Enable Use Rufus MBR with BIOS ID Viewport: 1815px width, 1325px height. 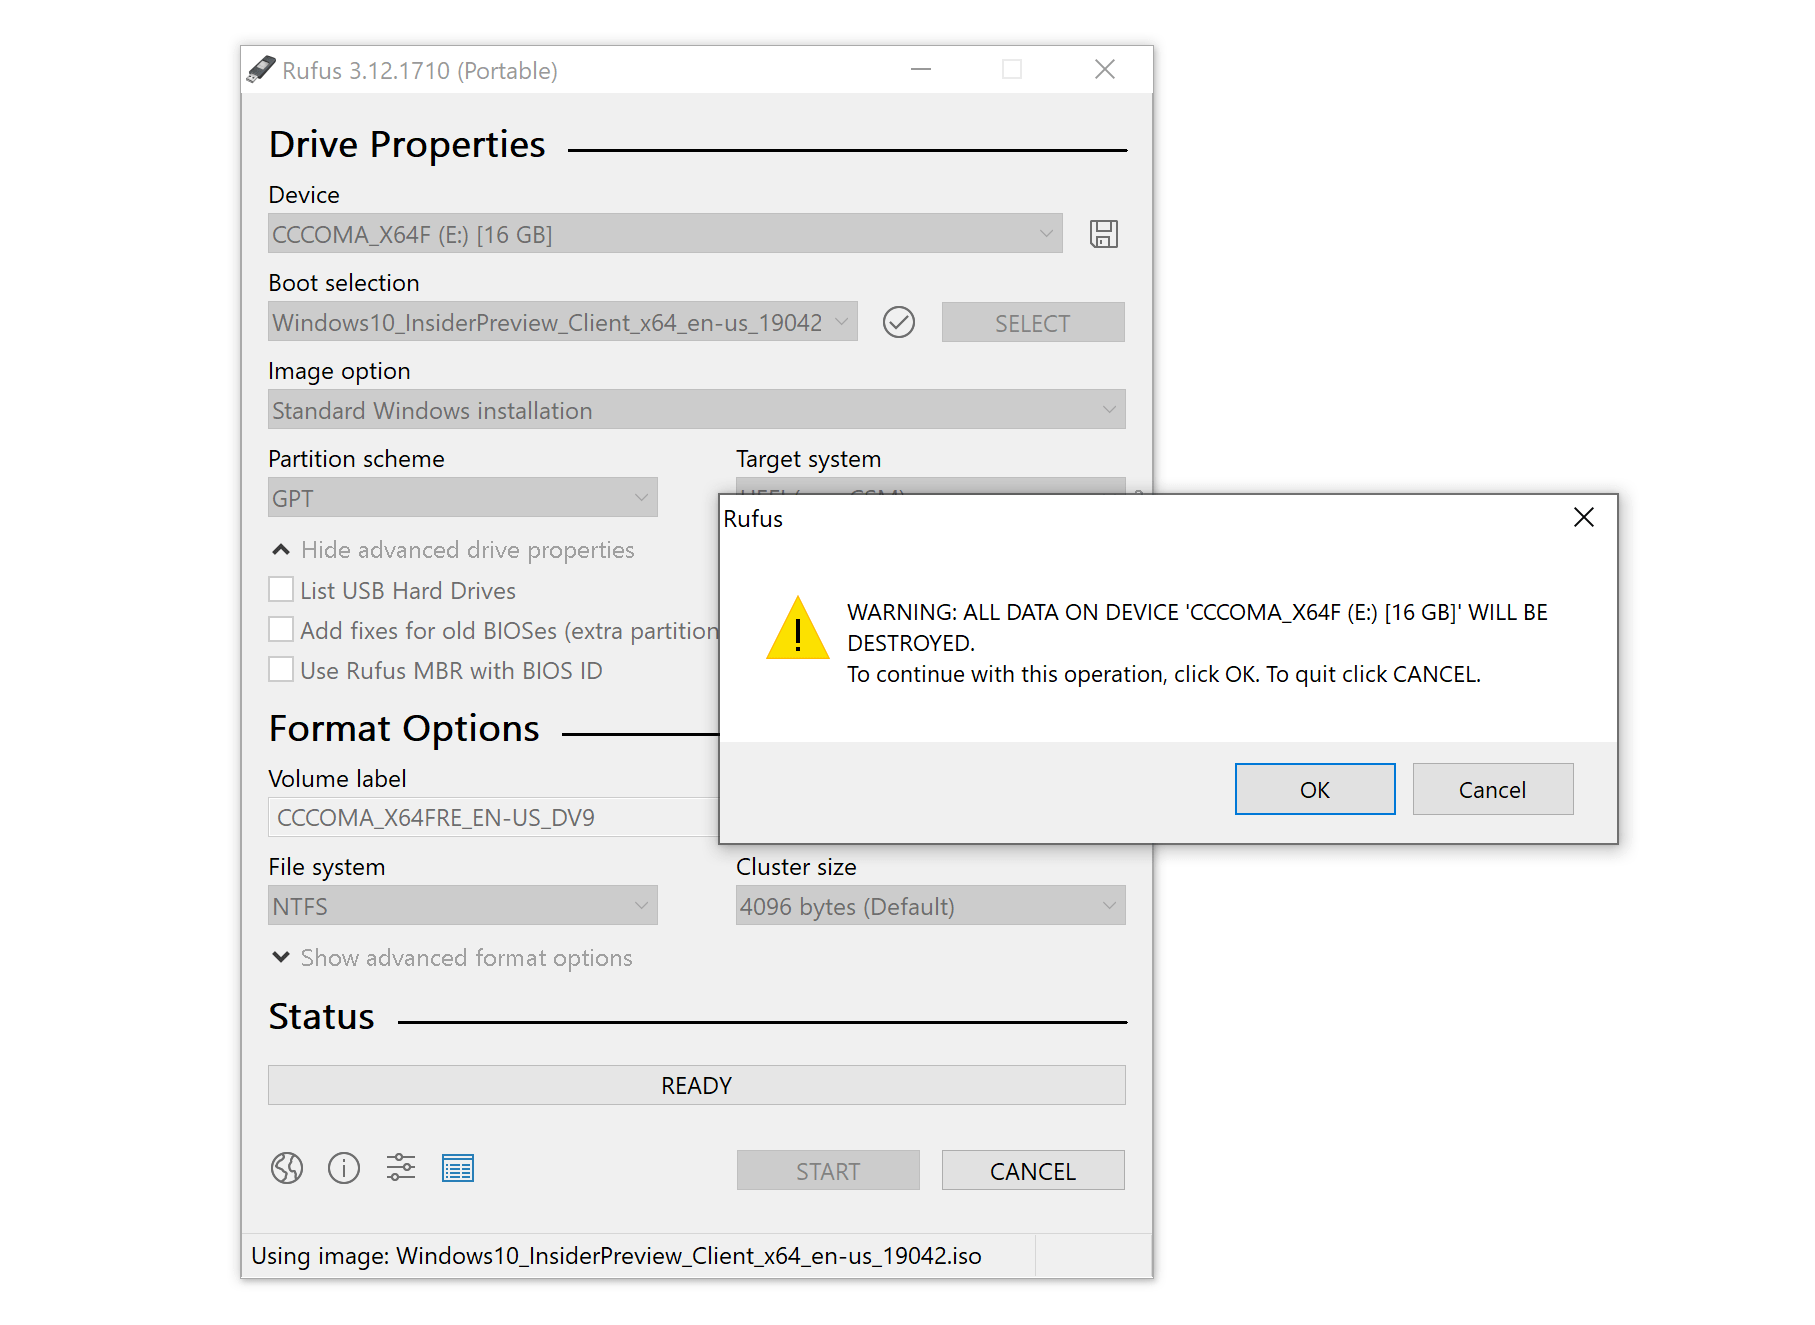[x=281, y=669]
